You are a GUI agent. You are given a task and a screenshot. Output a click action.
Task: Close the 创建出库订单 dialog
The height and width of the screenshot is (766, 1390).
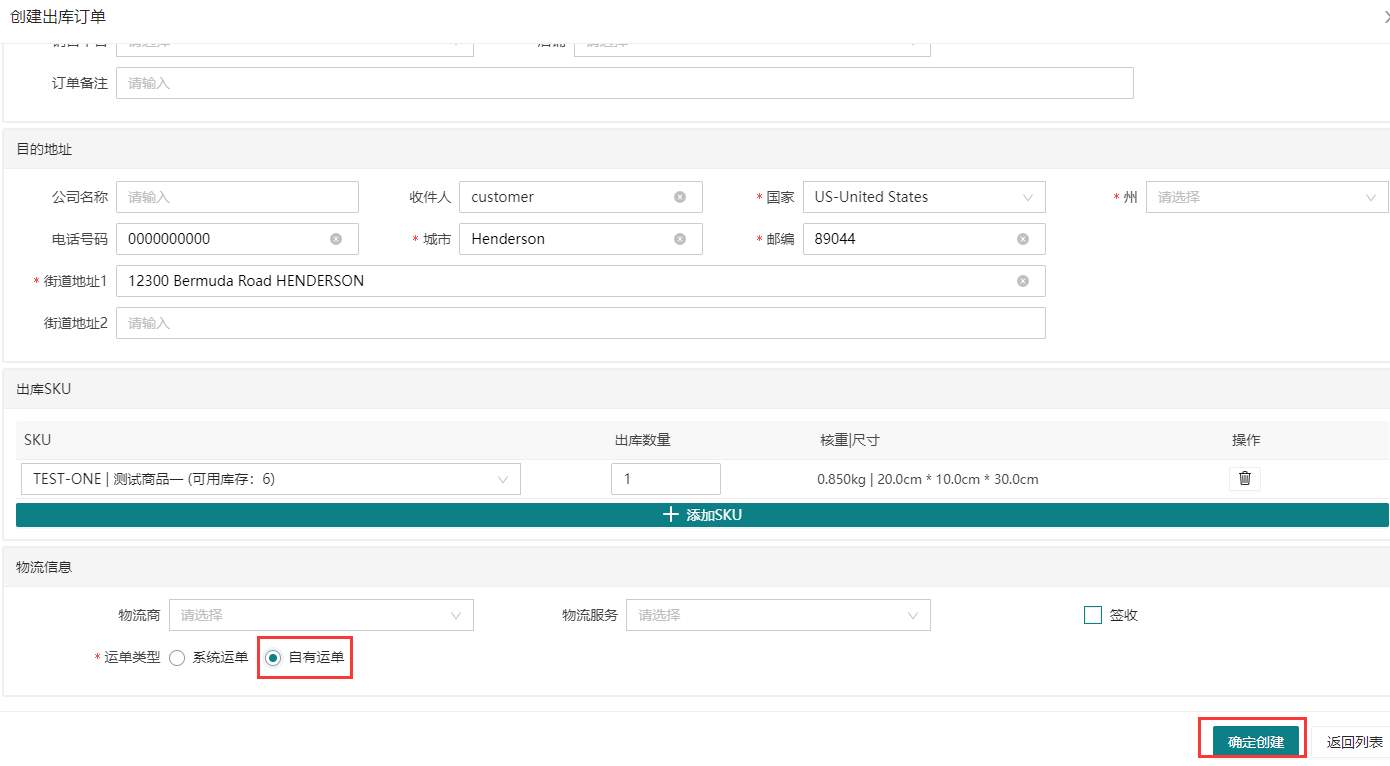tap(1385, 16)
